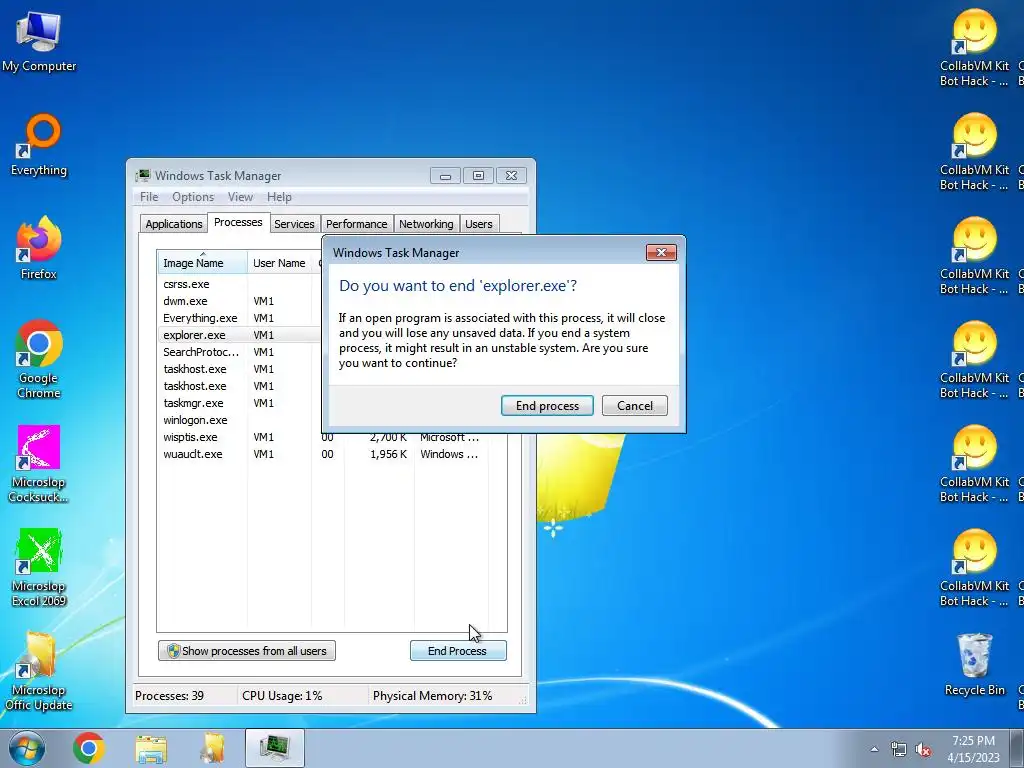Select the dwm.exe process
Image resolution: width=1024 pixels, height=768 pixels.
[x=239, y=301]
